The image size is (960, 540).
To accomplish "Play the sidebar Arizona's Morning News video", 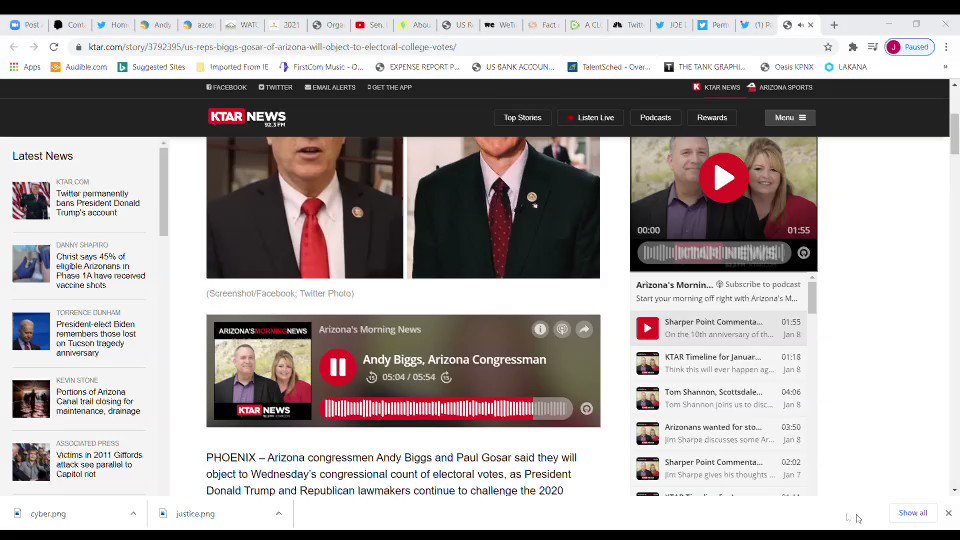I will pyautogui.click(x=724, y=178).
